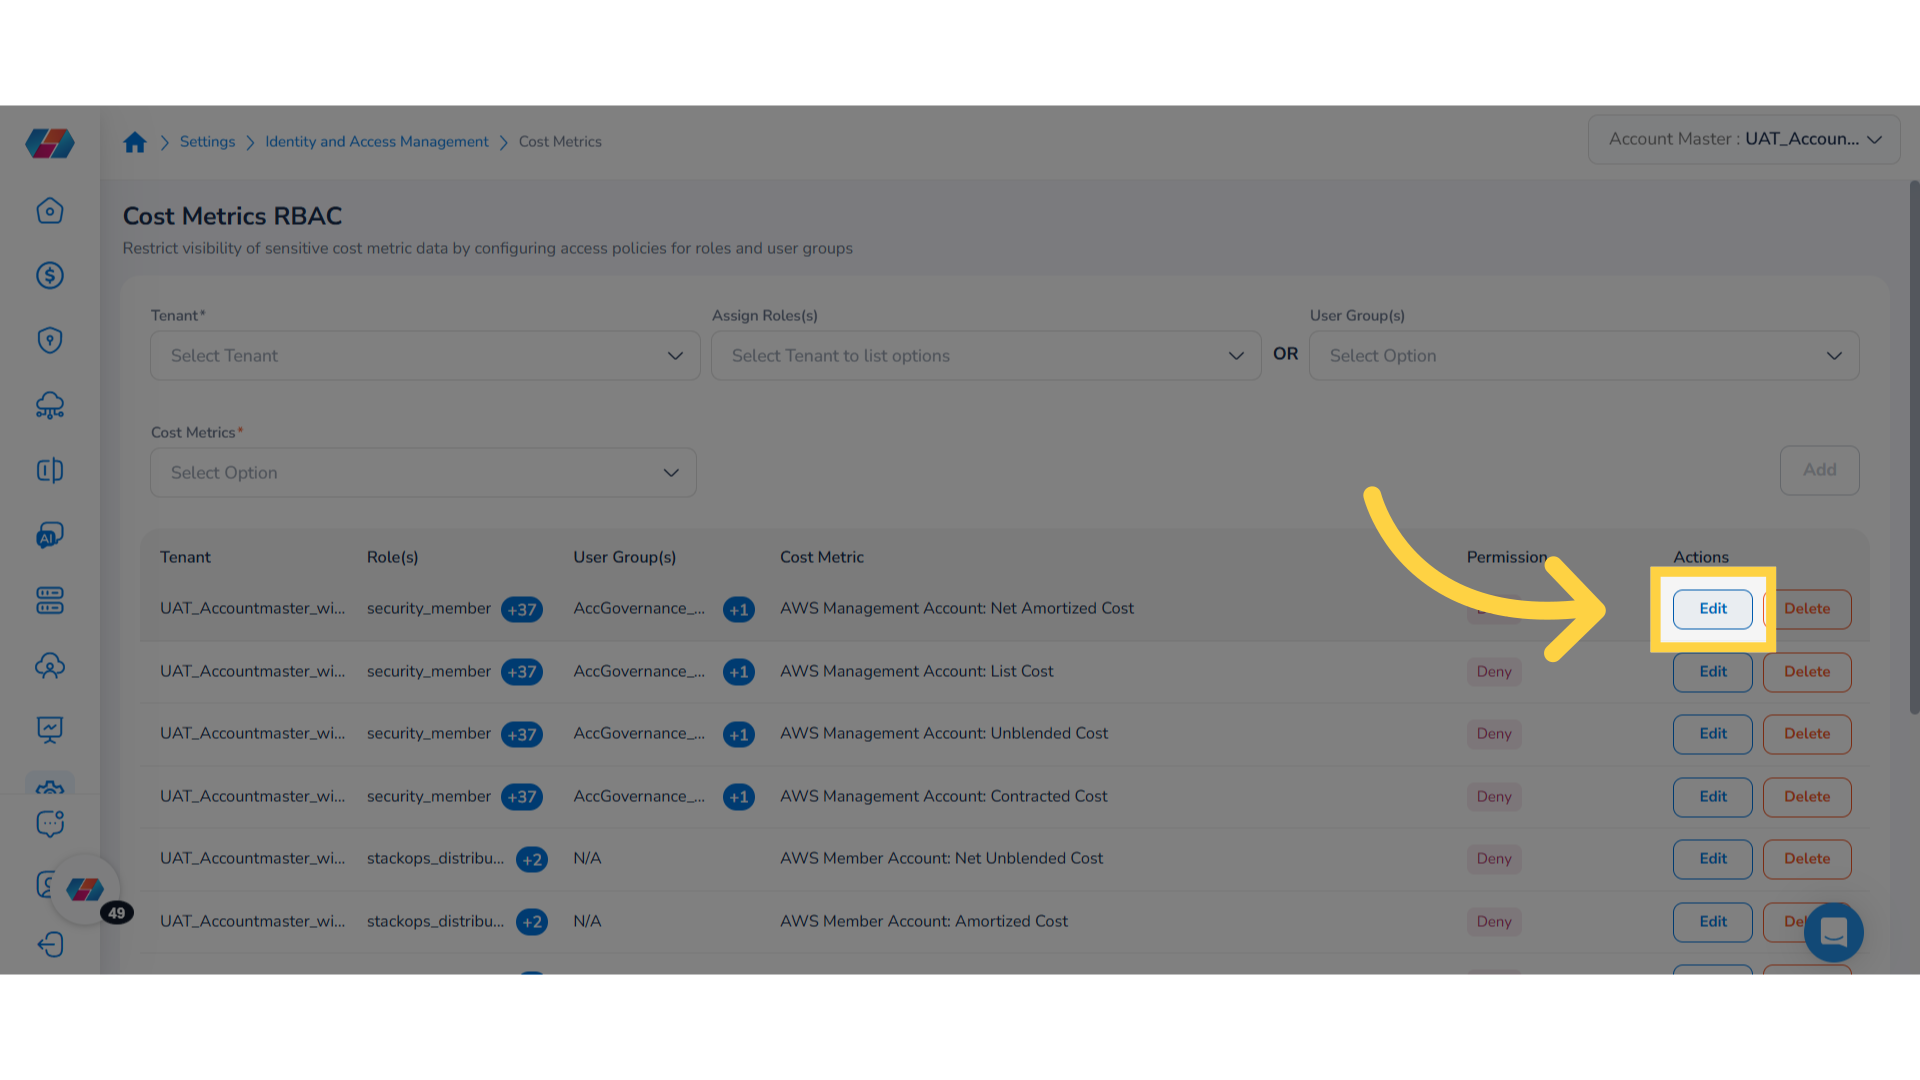Go to home via breadcrumb house icon
Viewport: 1920px width, 1080px height.
pos(135,142)
